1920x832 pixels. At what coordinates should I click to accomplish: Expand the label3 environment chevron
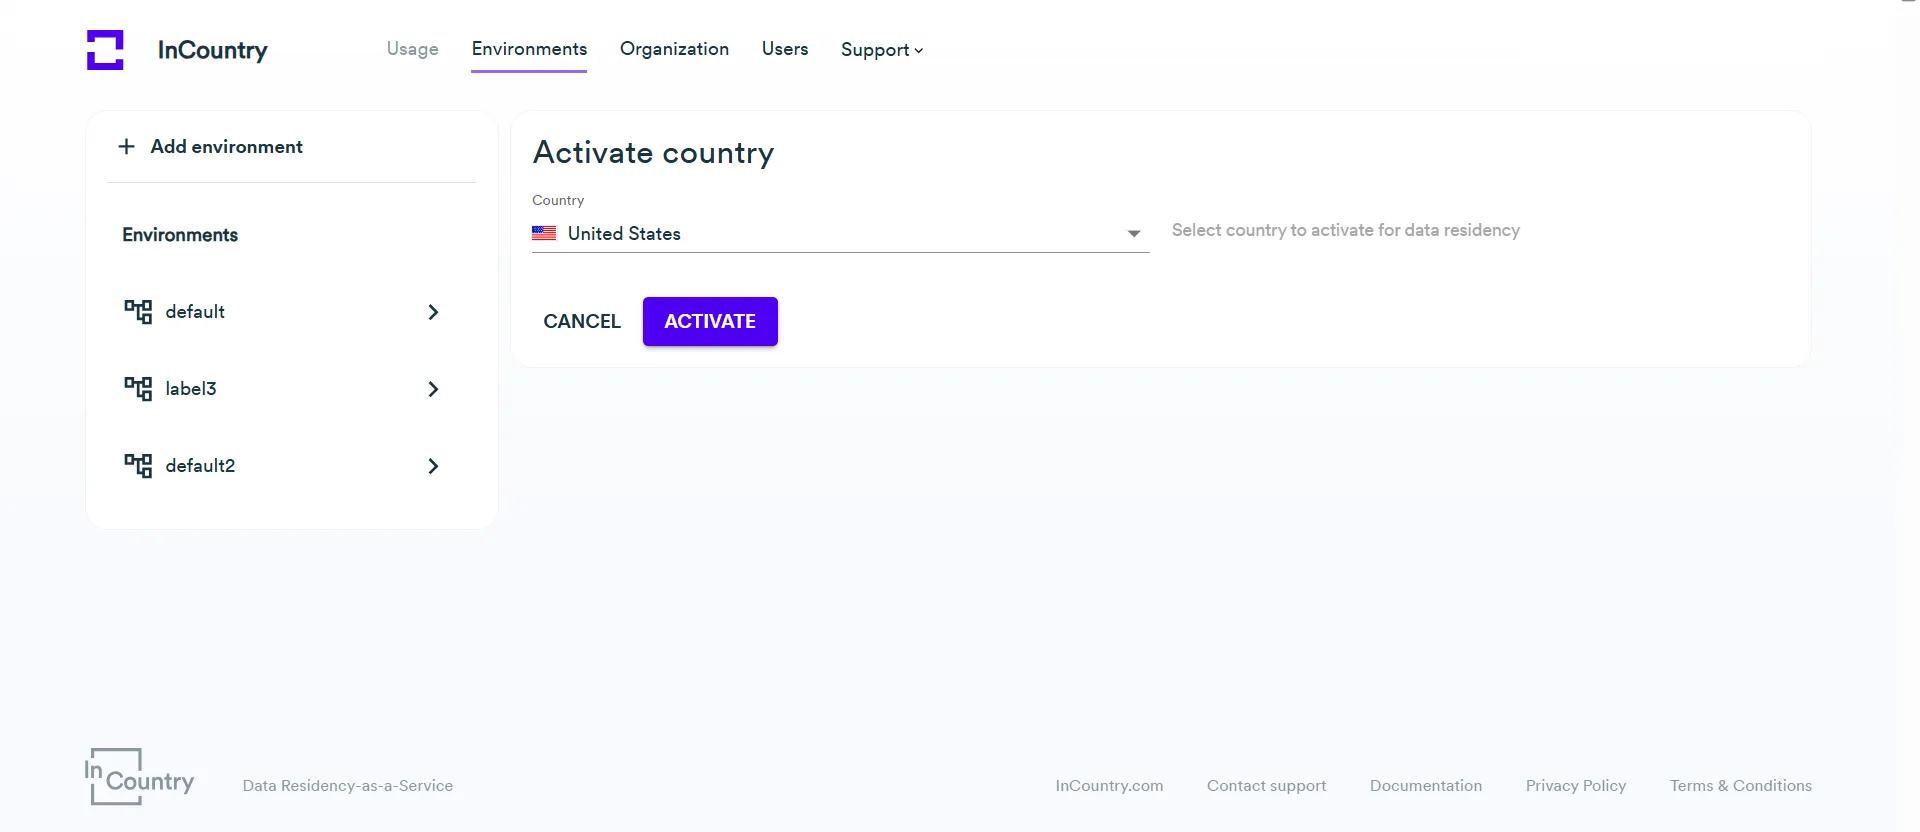[x=433, y=389]
